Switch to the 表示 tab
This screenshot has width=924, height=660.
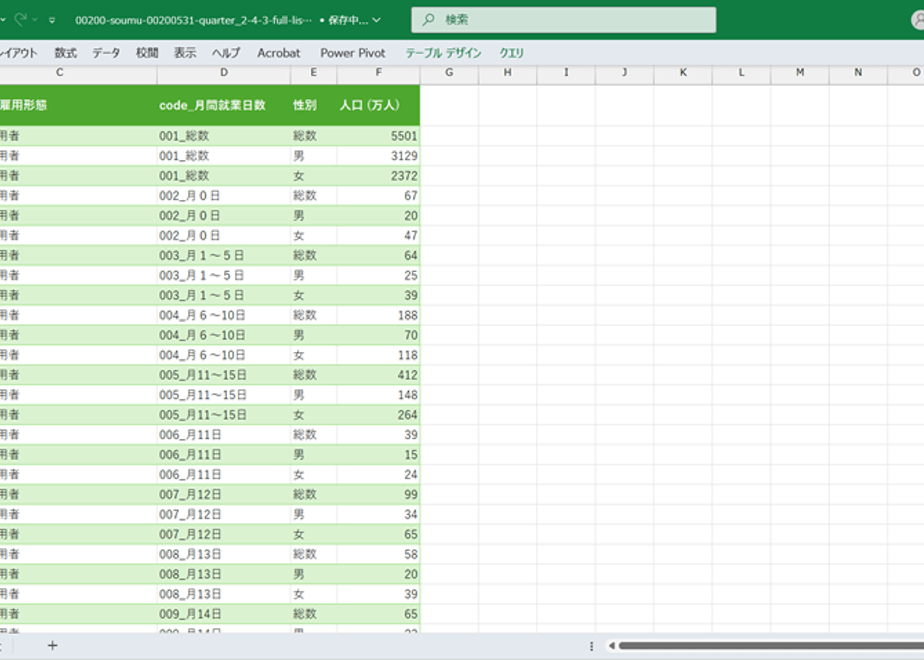point(185,53)
